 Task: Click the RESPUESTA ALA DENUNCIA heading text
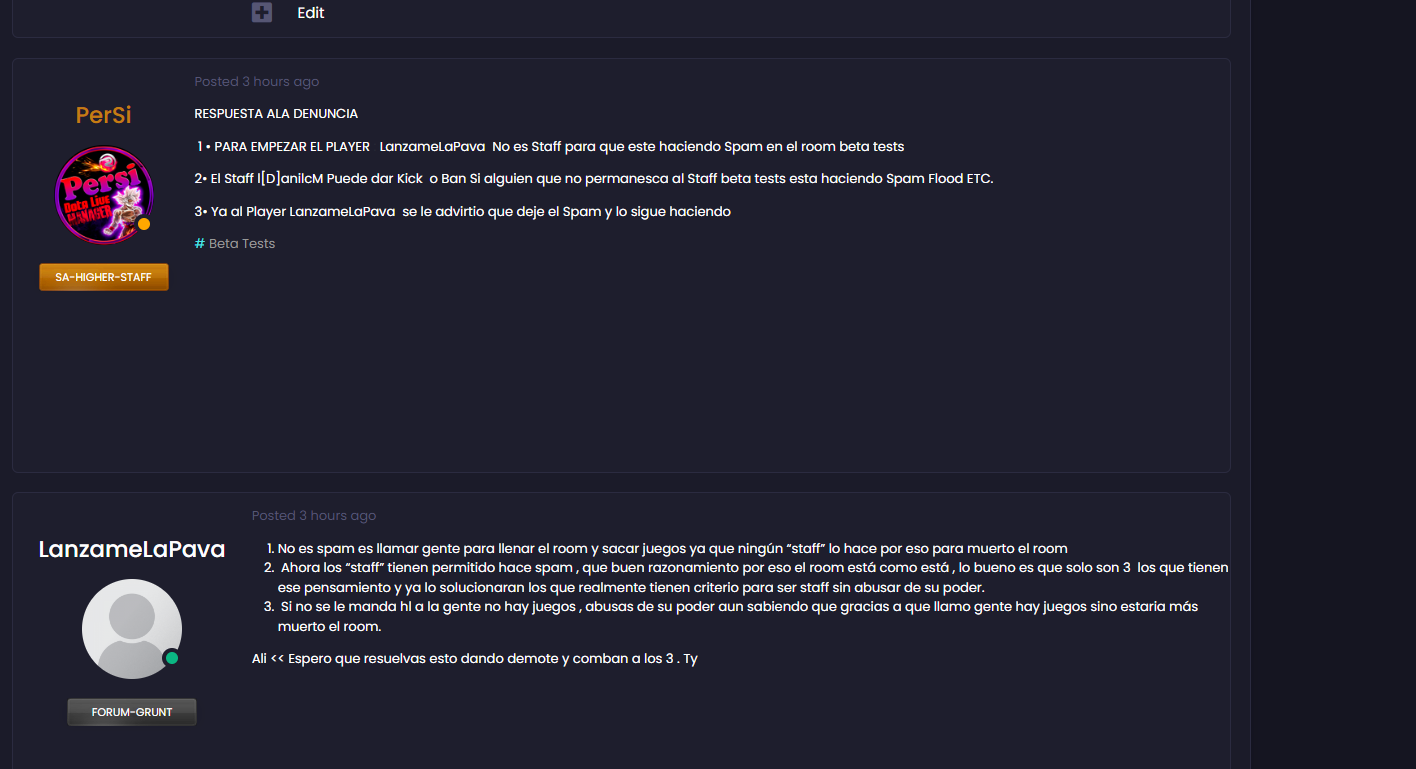[x=276, y=114]
